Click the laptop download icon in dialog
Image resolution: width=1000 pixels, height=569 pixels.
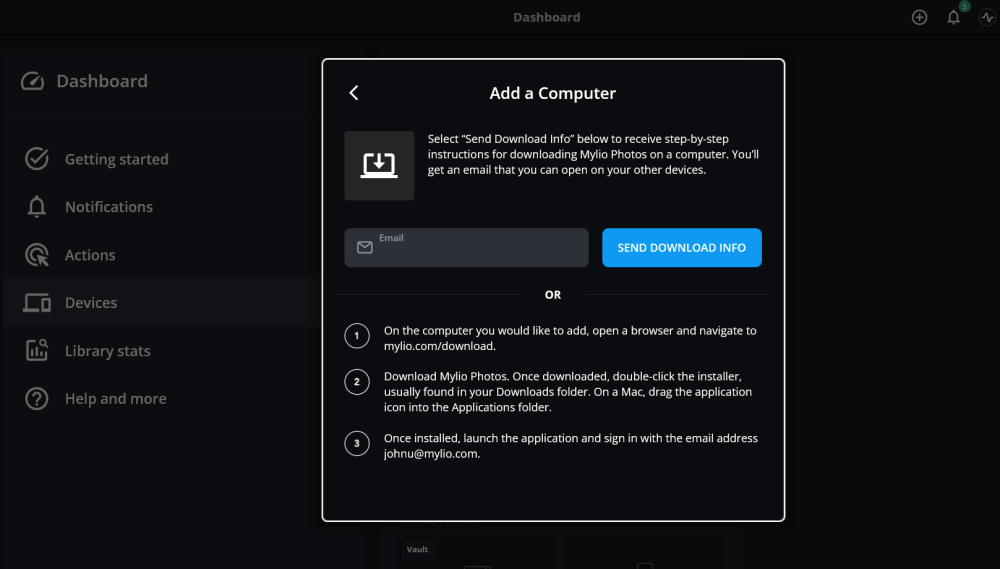[x=379, y=166]
